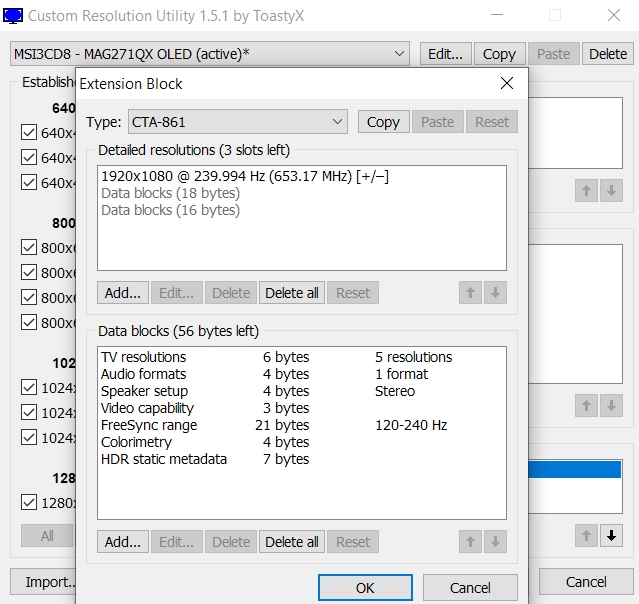
Task: Click Delete all under Detailed resolutions
Action: coord(291,293)
